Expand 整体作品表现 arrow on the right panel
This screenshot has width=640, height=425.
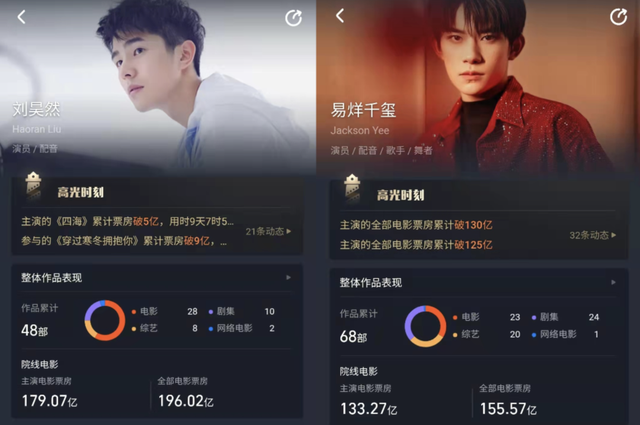coord(613,282)
